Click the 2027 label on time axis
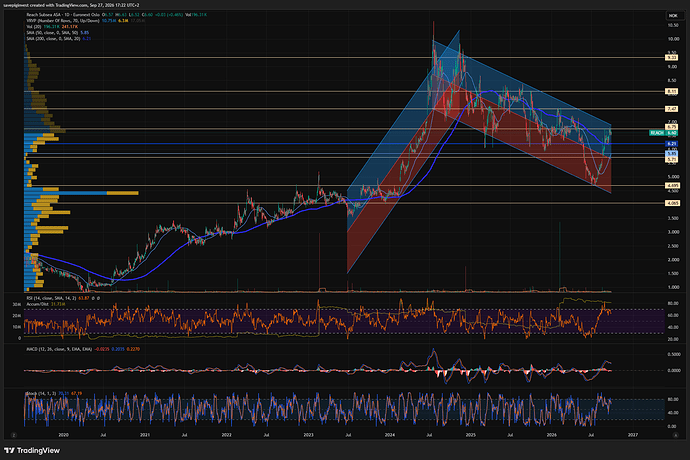Screen dimensions: 690x460 (x=633, y=435)
